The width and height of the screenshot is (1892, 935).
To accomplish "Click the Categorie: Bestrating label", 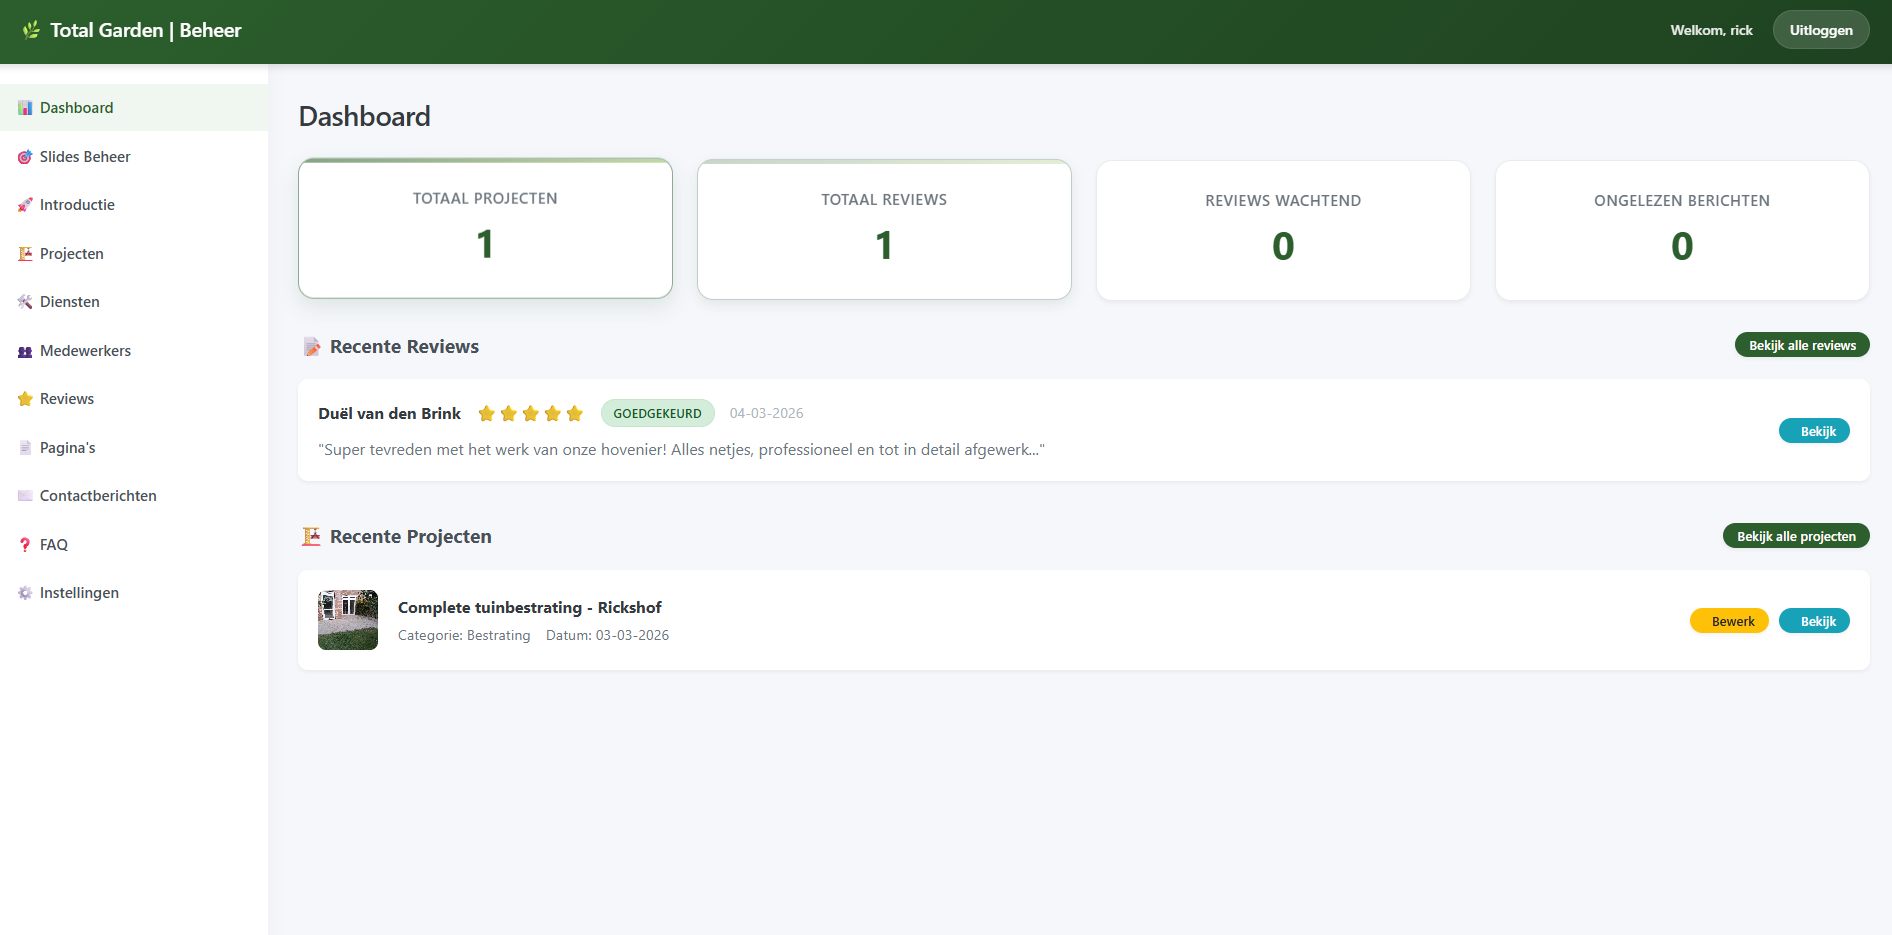I will (x=464, y=635).
